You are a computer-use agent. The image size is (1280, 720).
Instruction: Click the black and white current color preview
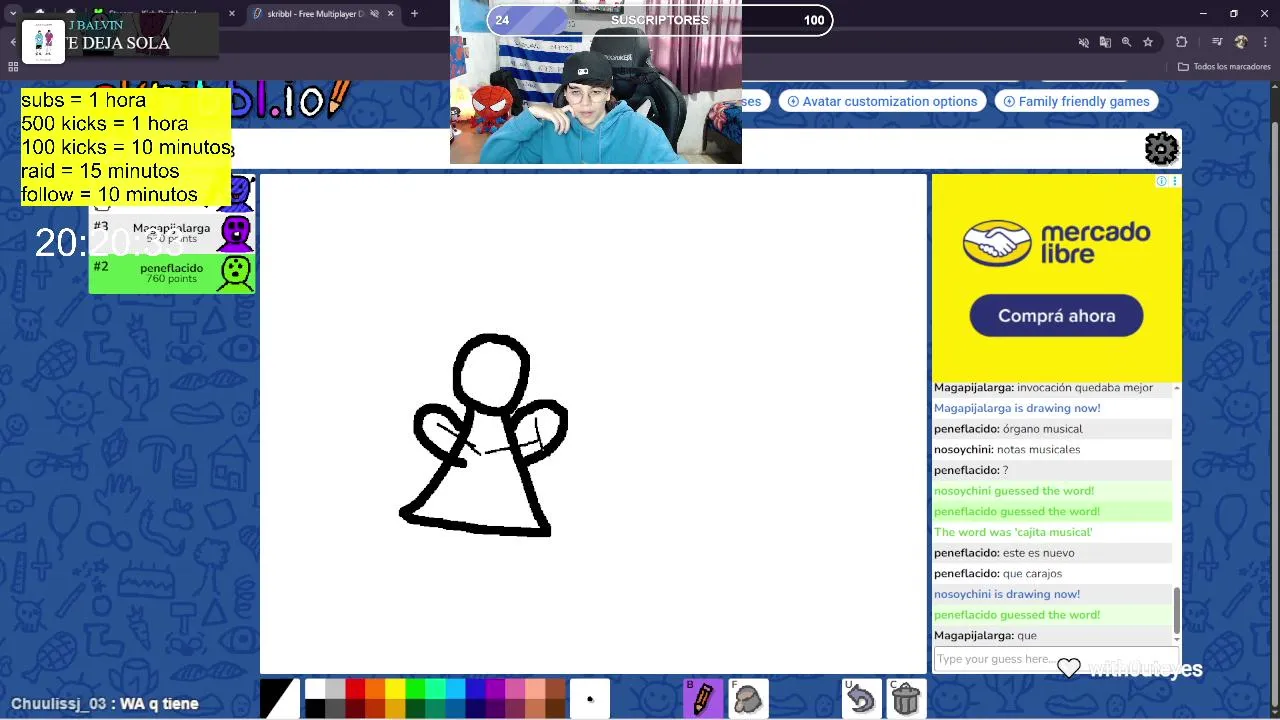click(x=280, y=698)
